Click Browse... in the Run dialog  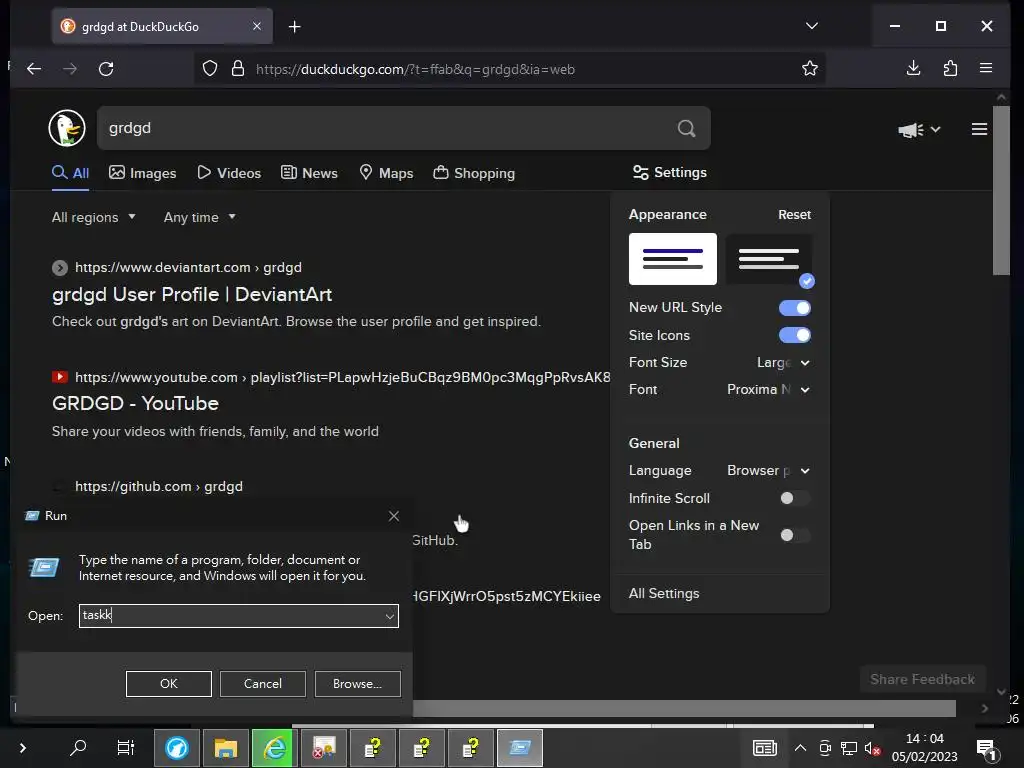[357, 684]
